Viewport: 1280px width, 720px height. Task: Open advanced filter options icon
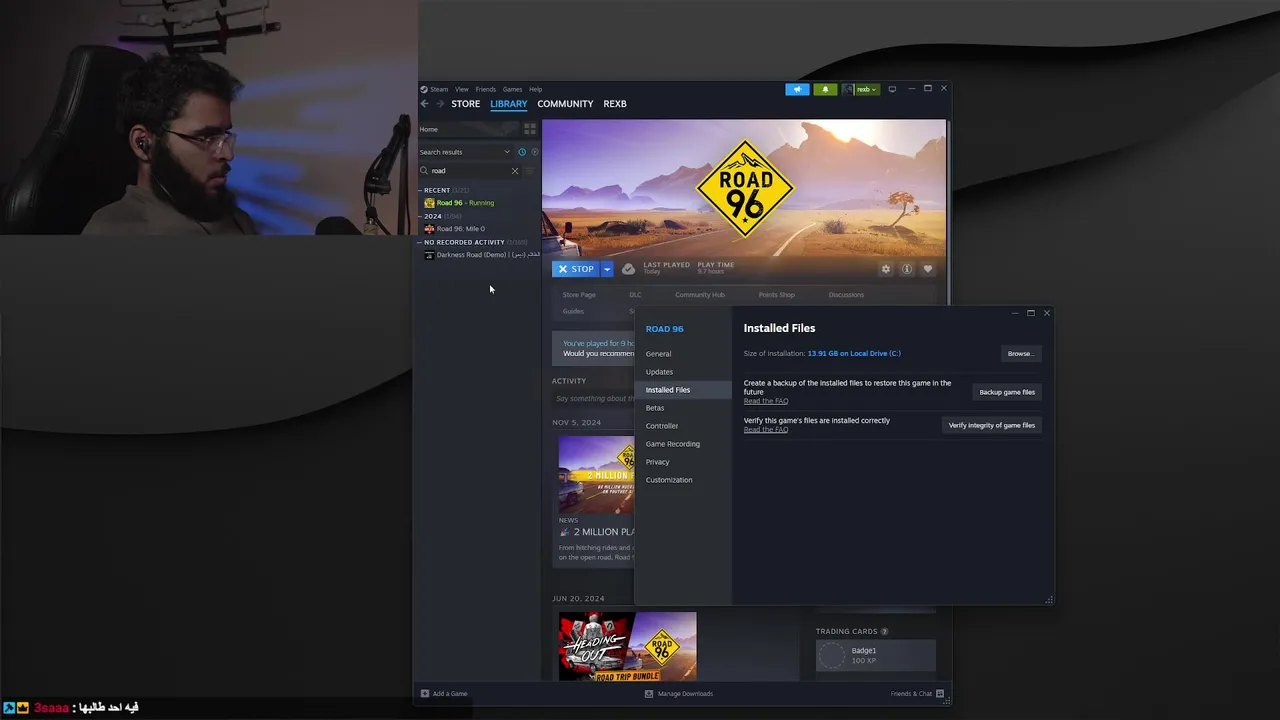[530, 171]
